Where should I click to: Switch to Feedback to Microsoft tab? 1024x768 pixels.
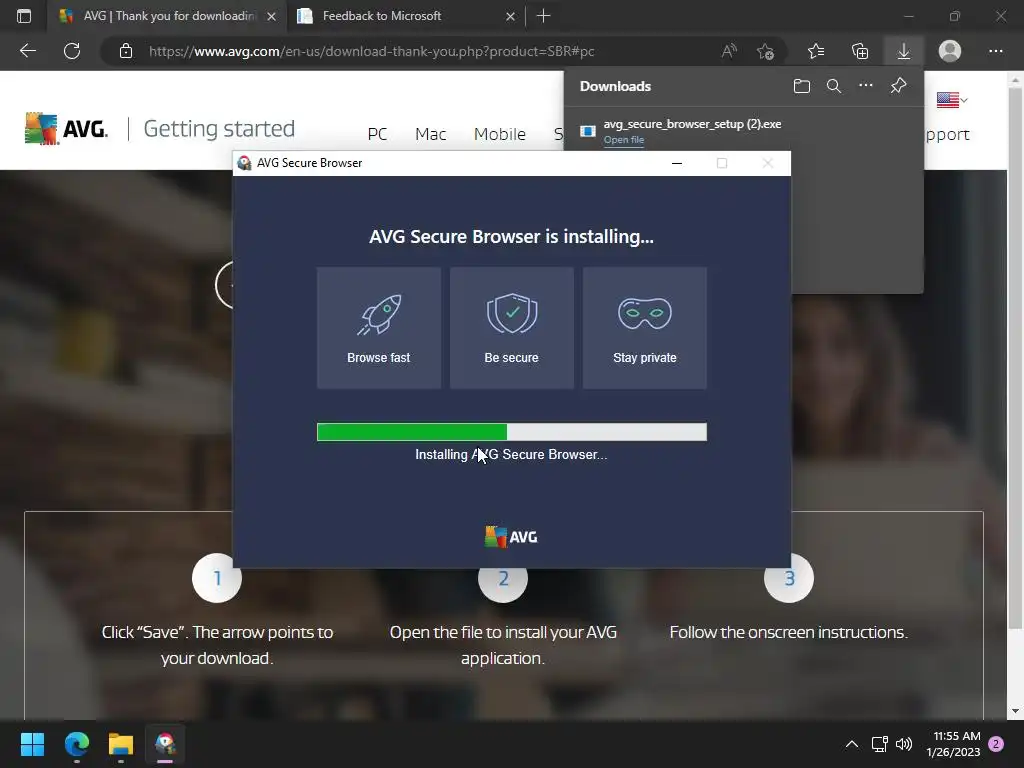pyautogui.click(x=405, y=16)
